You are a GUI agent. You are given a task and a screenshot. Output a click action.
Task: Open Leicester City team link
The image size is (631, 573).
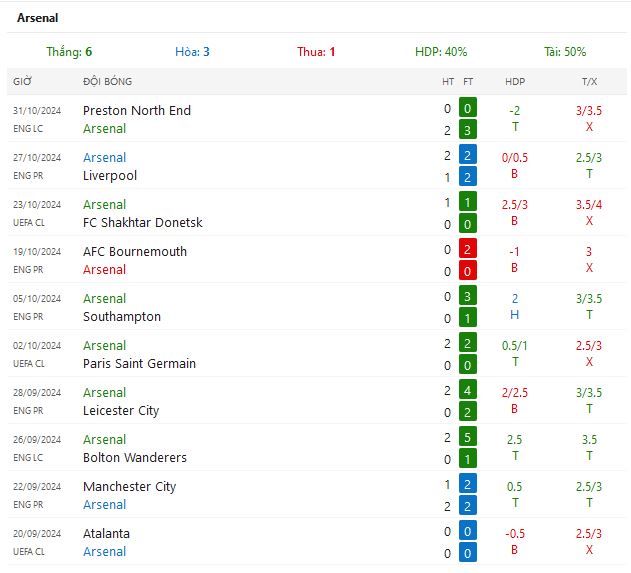pos(121,411)
